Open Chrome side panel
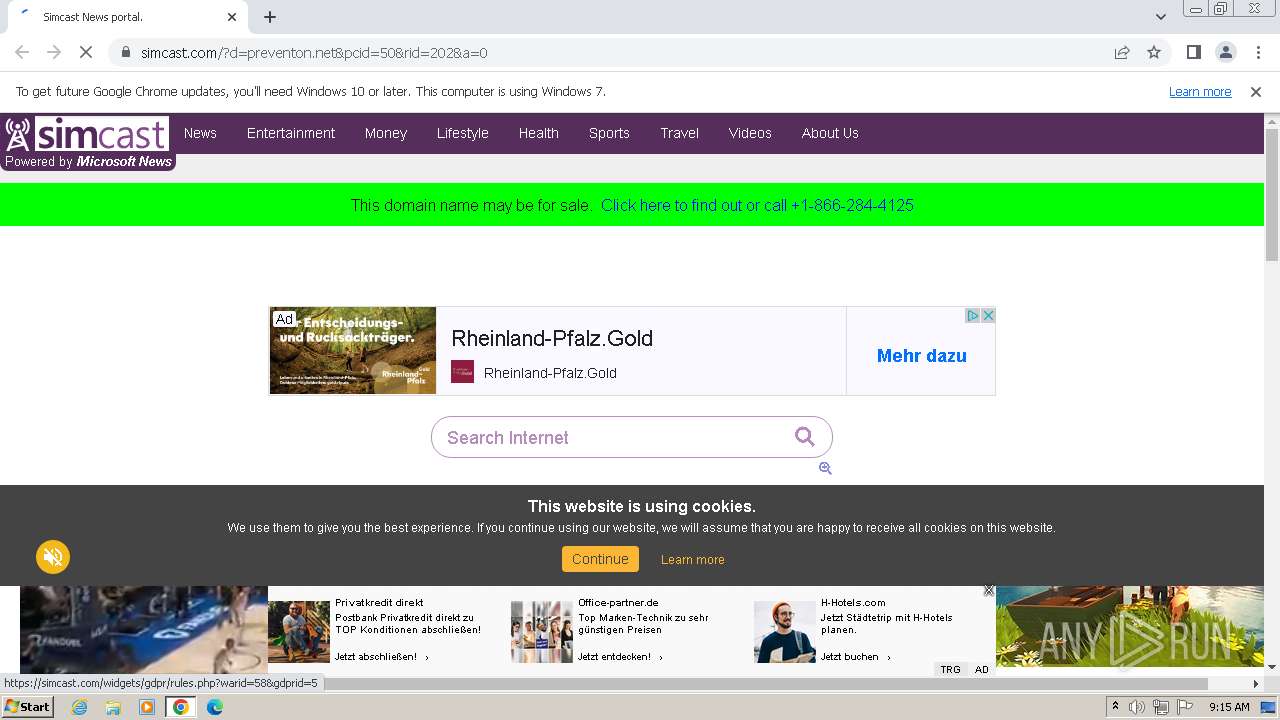The width and height of the screenshot is (1280, 720). 1193,52
